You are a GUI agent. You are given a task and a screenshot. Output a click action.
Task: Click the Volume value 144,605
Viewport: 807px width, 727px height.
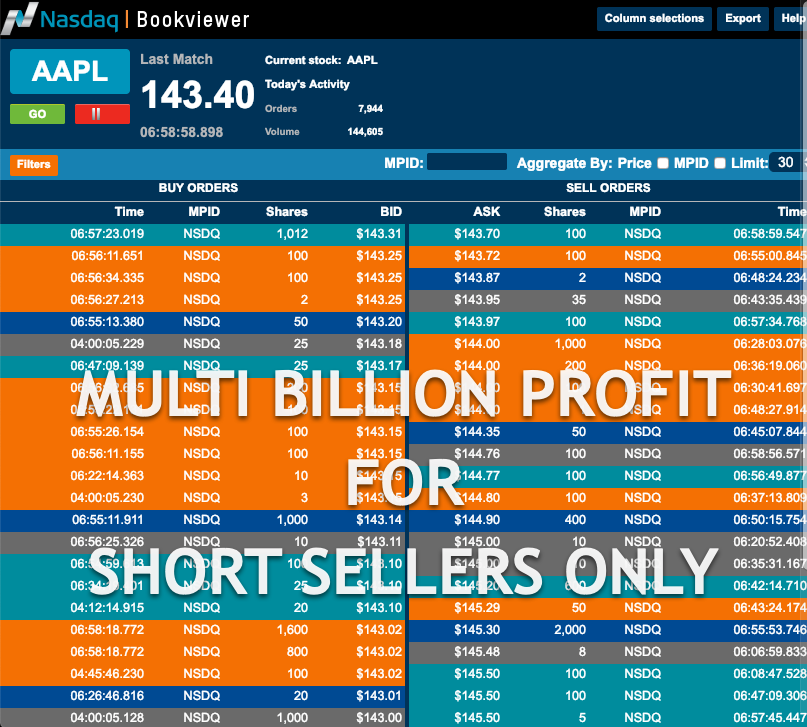(x=365, y=132)
